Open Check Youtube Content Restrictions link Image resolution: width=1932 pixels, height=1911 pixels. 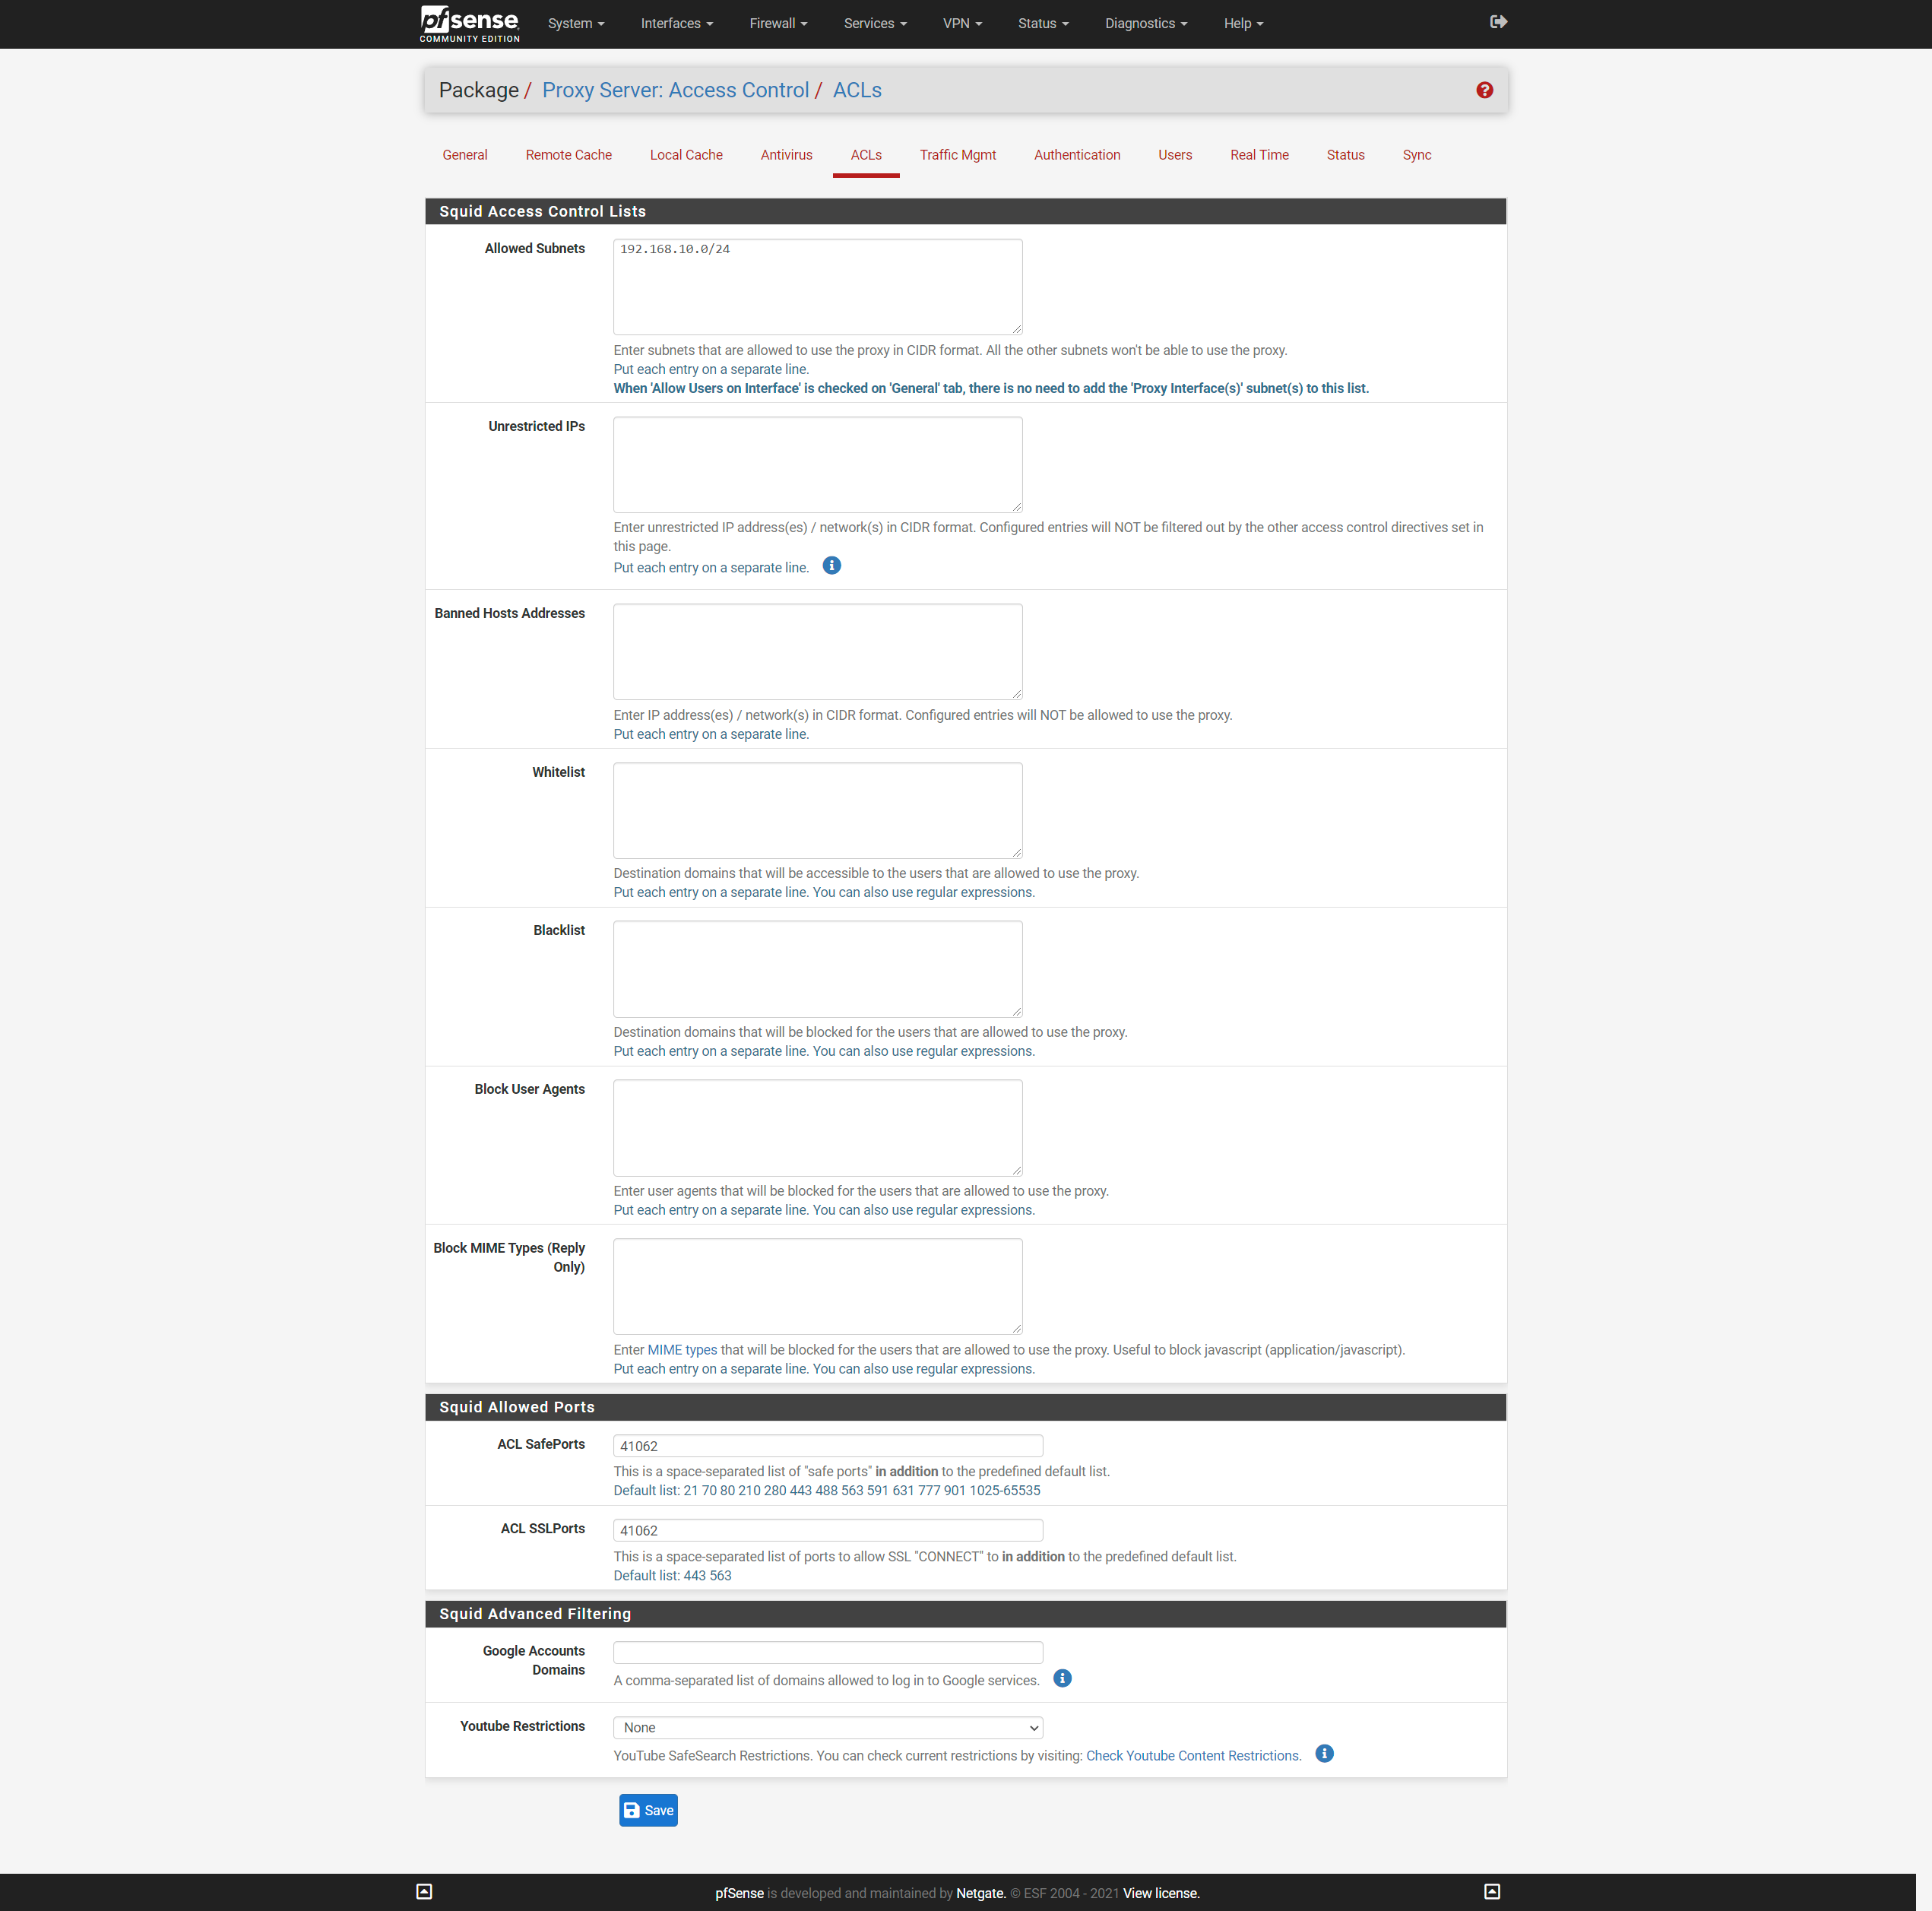click(x=1193, y=1756)
